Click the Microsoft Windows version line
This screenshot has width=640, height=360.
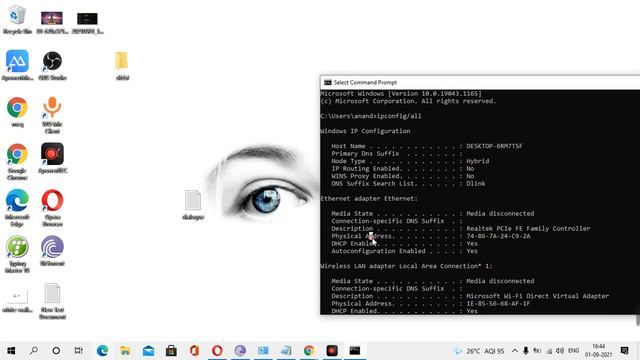click(x=401, y=93)
